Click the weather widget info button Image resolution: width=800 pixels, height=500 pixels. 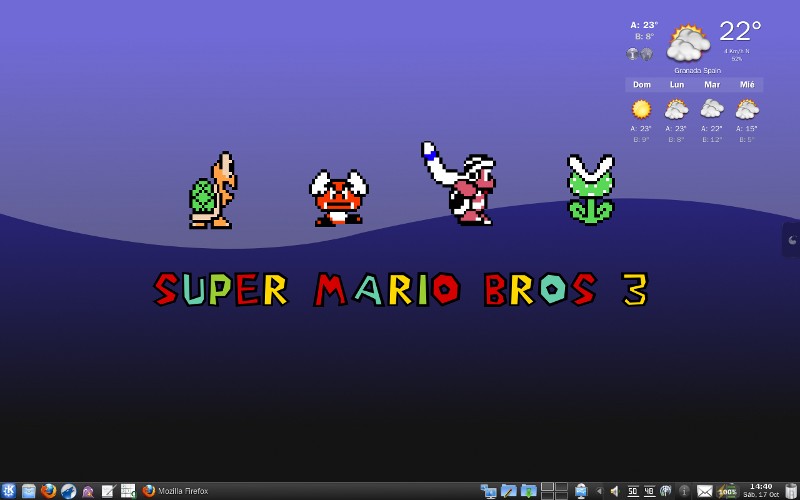point(633,54)
